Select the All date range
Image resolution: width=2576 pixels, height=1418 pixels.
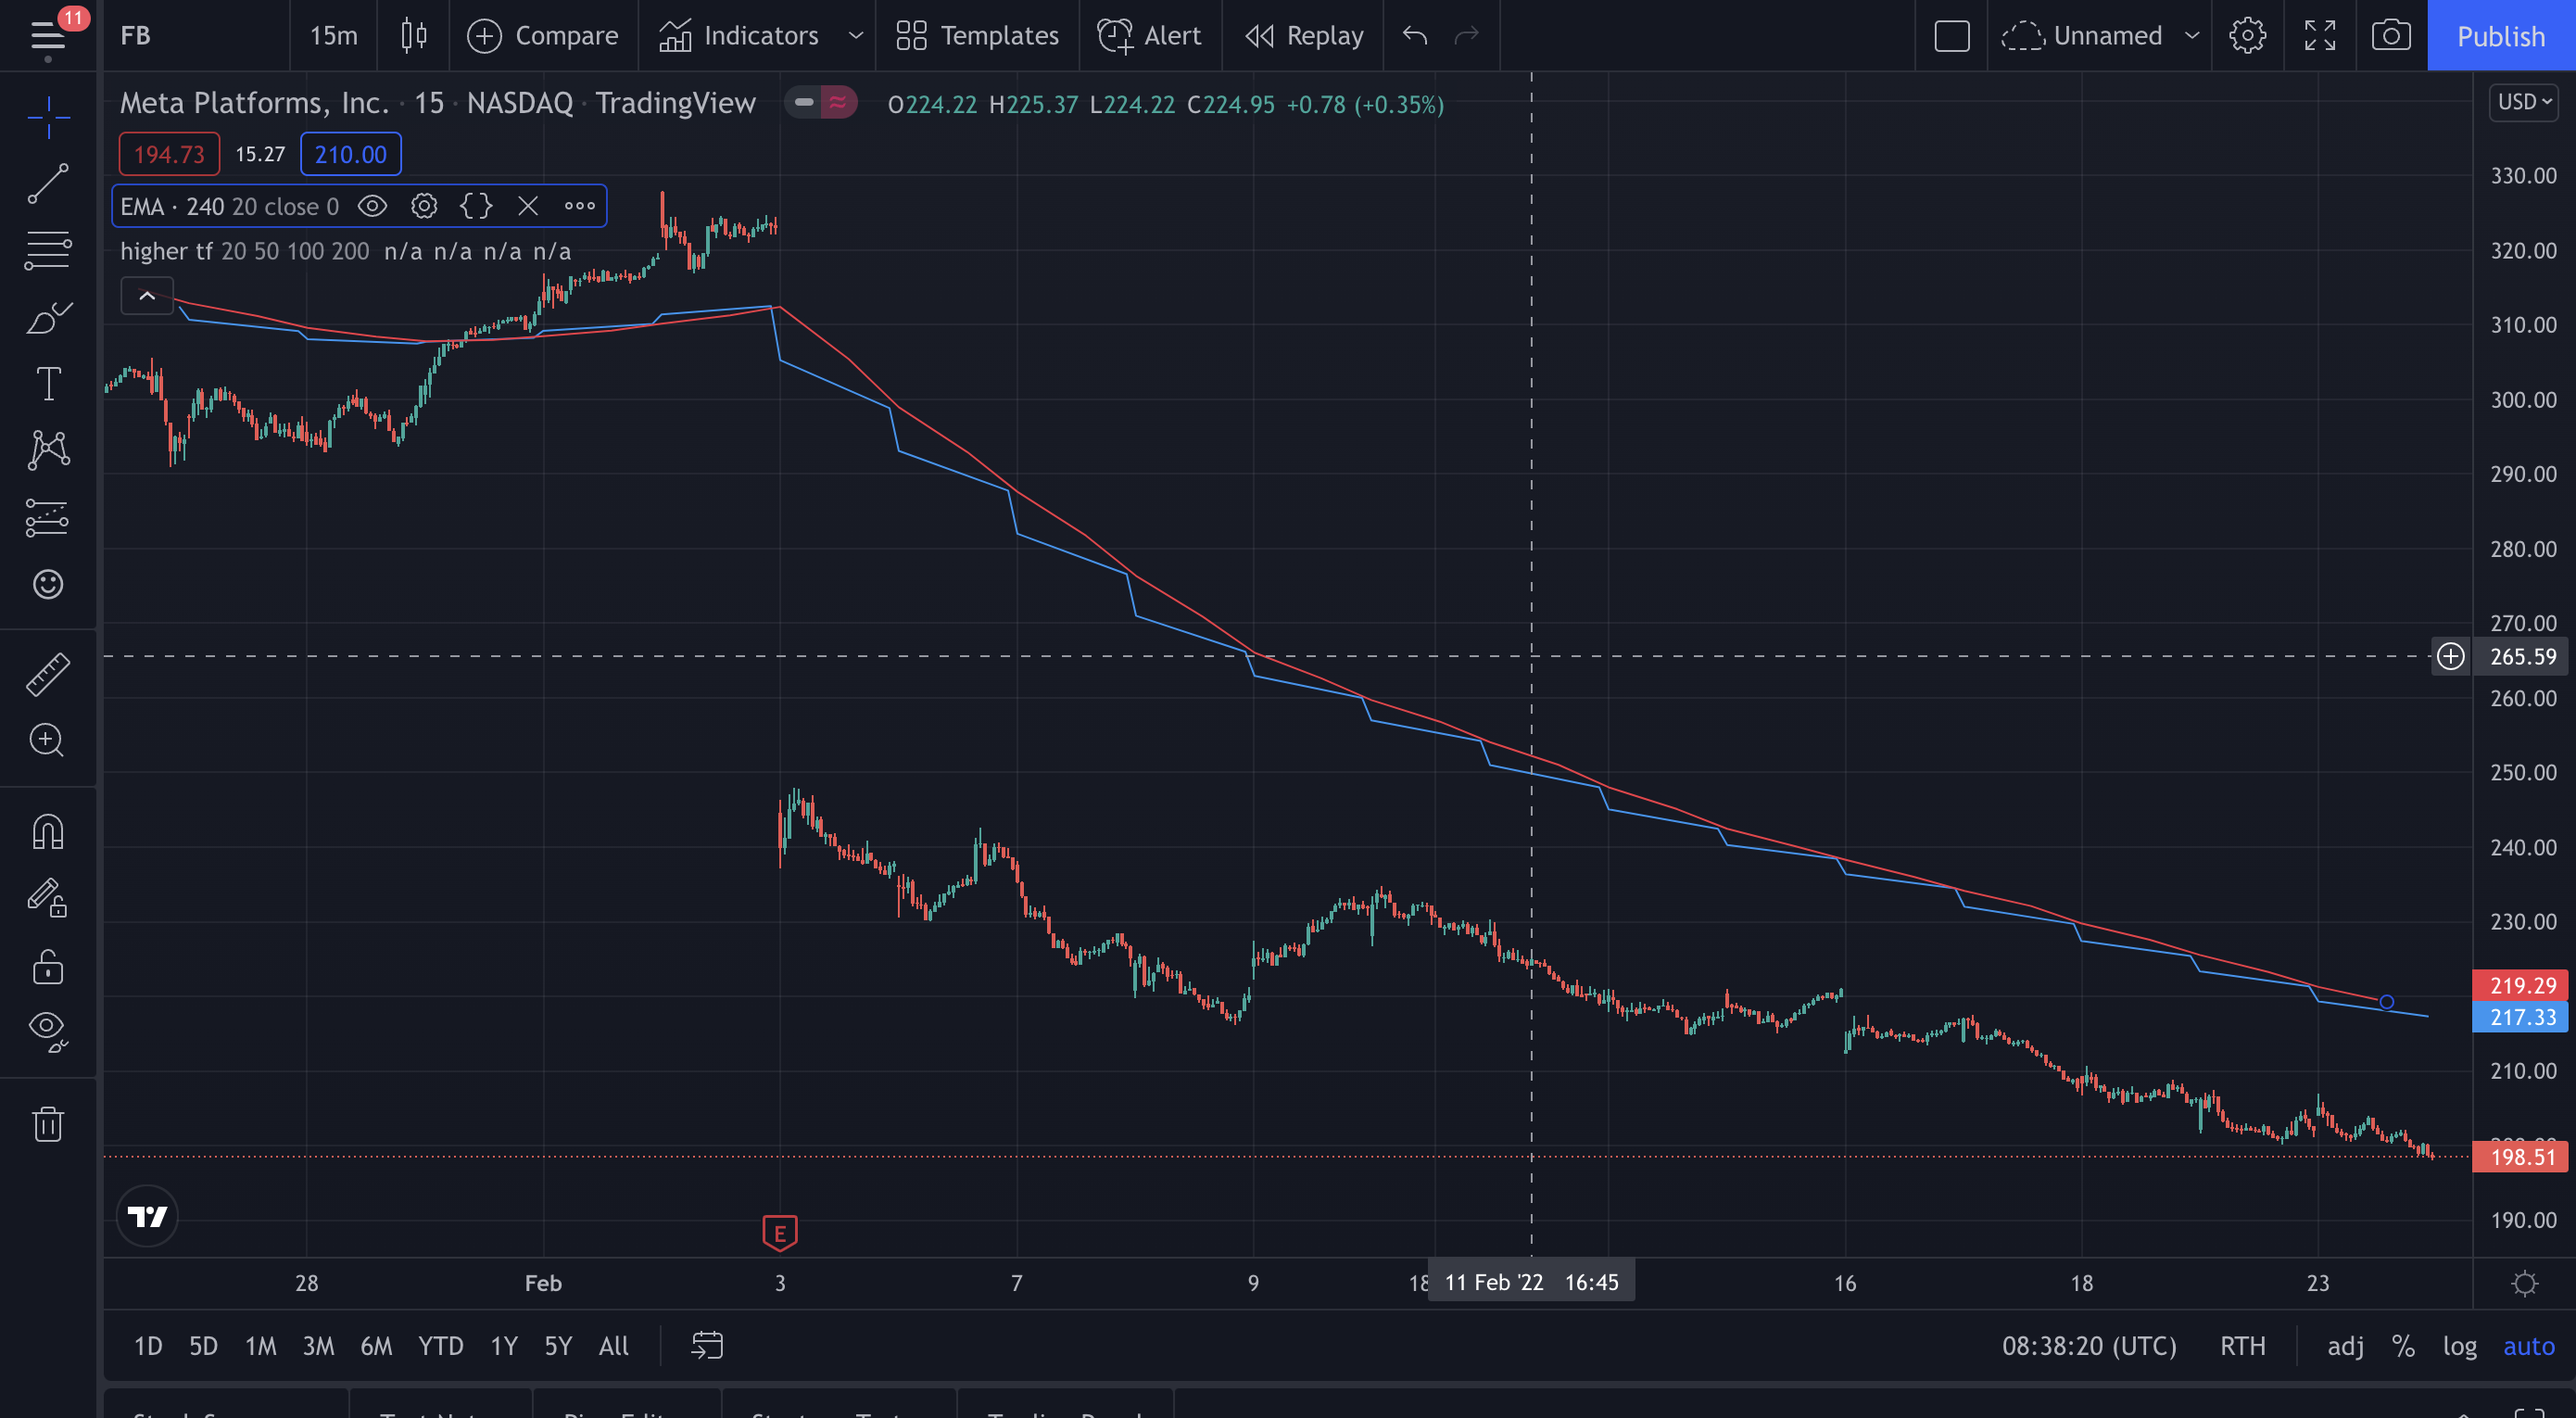(614, 1346)
